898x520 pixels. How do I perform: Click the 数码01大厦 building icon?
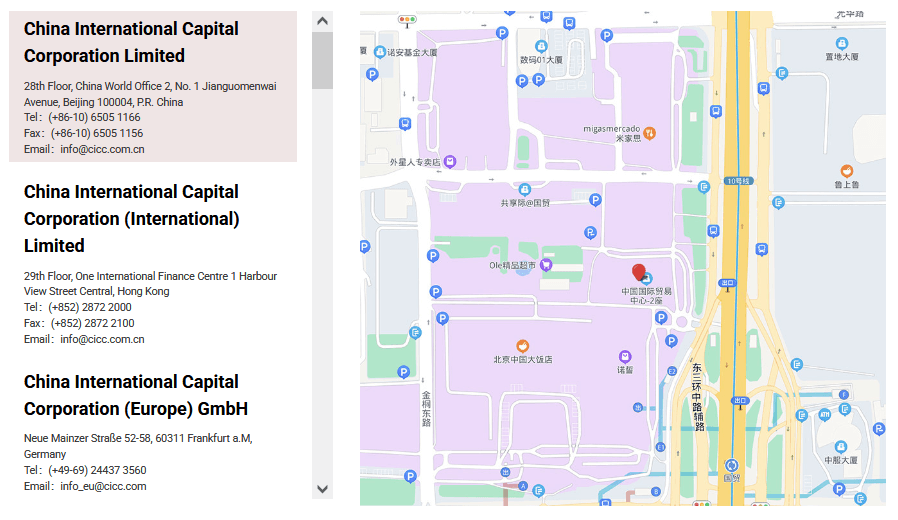541,46
